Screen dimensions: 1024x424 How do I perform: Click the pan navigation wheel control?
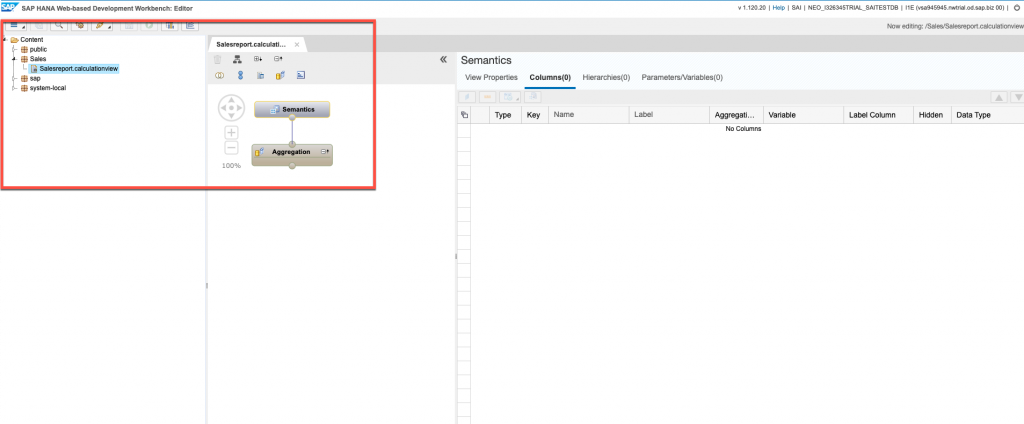(231, 108)
